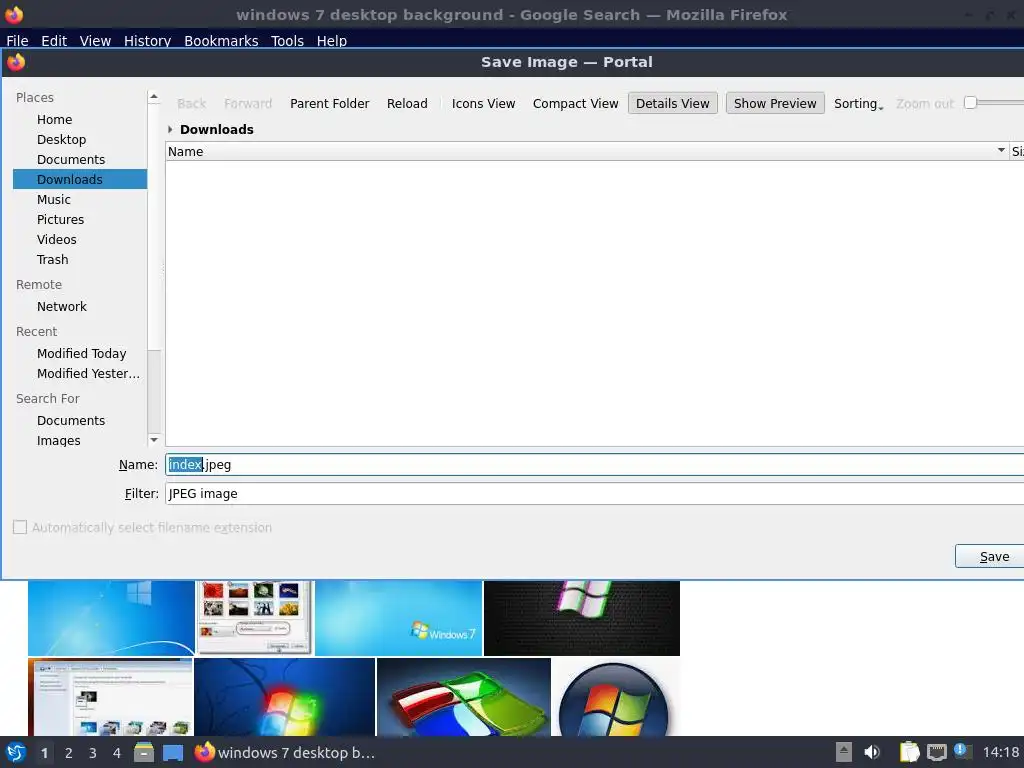Screen dimensions: 1024x768
Task: Select Images under Search For
Action: pos(80,441)
